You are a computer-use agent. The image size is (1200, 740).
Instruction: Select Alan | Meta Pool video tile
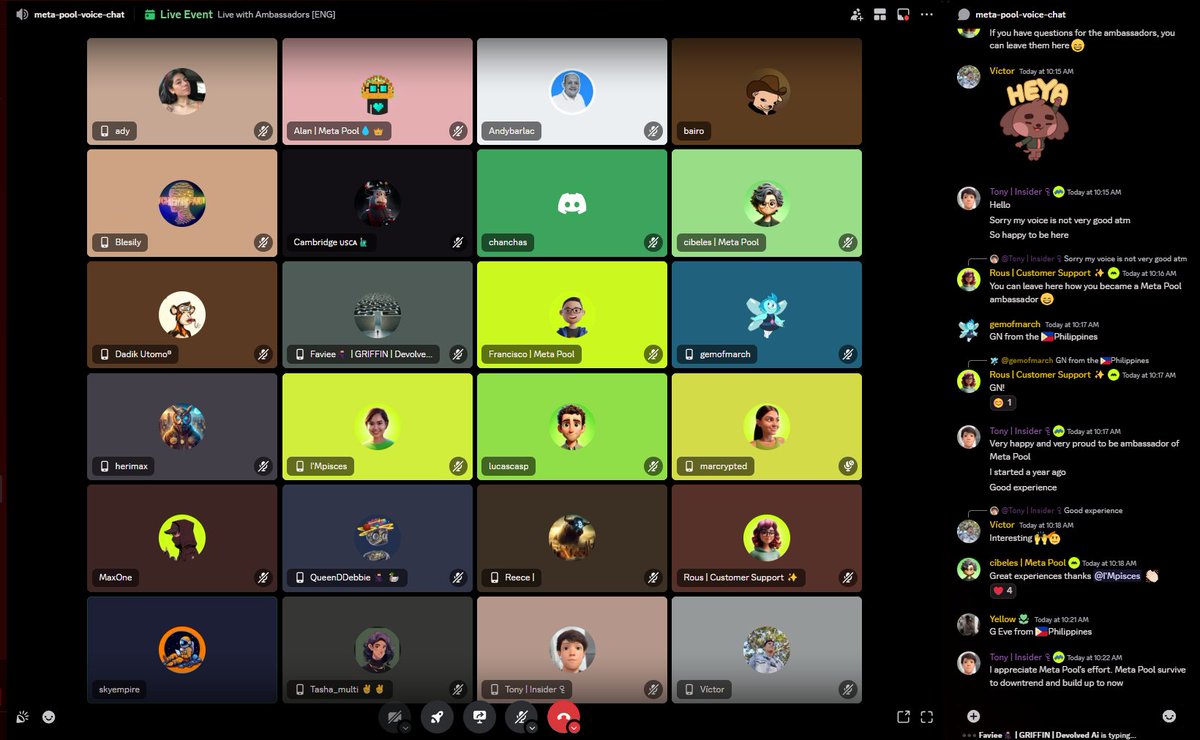(x=377, y=90)
